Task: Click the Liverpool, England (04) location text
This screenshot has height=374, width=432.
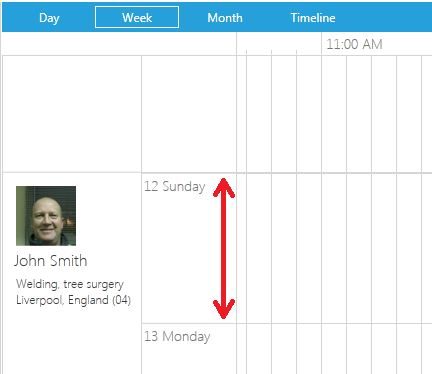Action: (x=73, y=300)
